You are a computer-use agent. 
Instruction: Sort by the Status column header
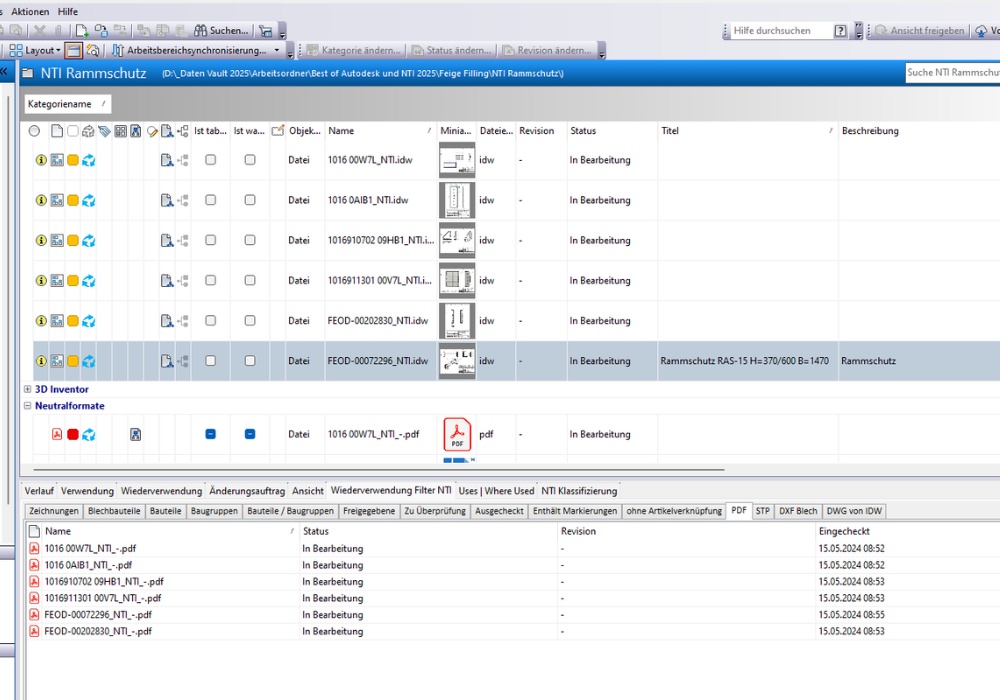pos(583,131)
